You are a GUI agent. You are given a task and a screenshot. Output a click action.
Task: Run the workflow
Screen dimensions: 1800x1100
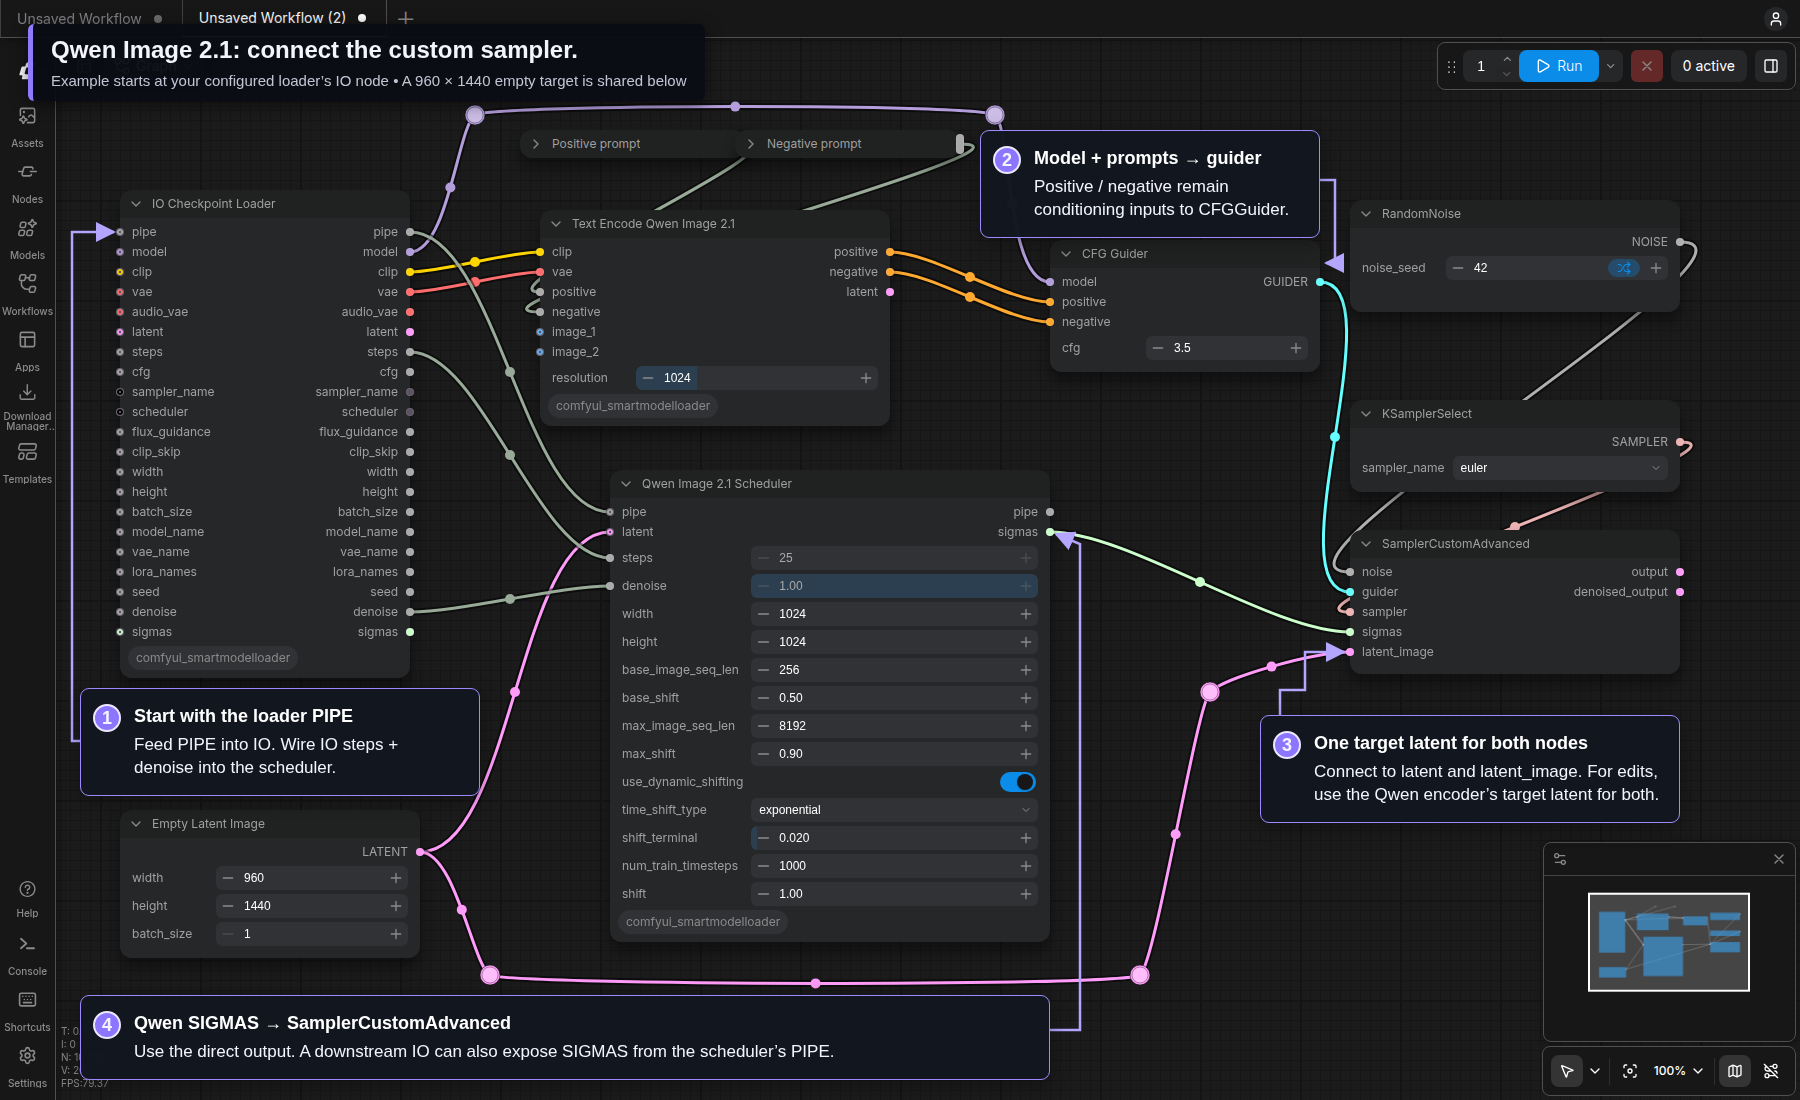(x=1559, y=66)
